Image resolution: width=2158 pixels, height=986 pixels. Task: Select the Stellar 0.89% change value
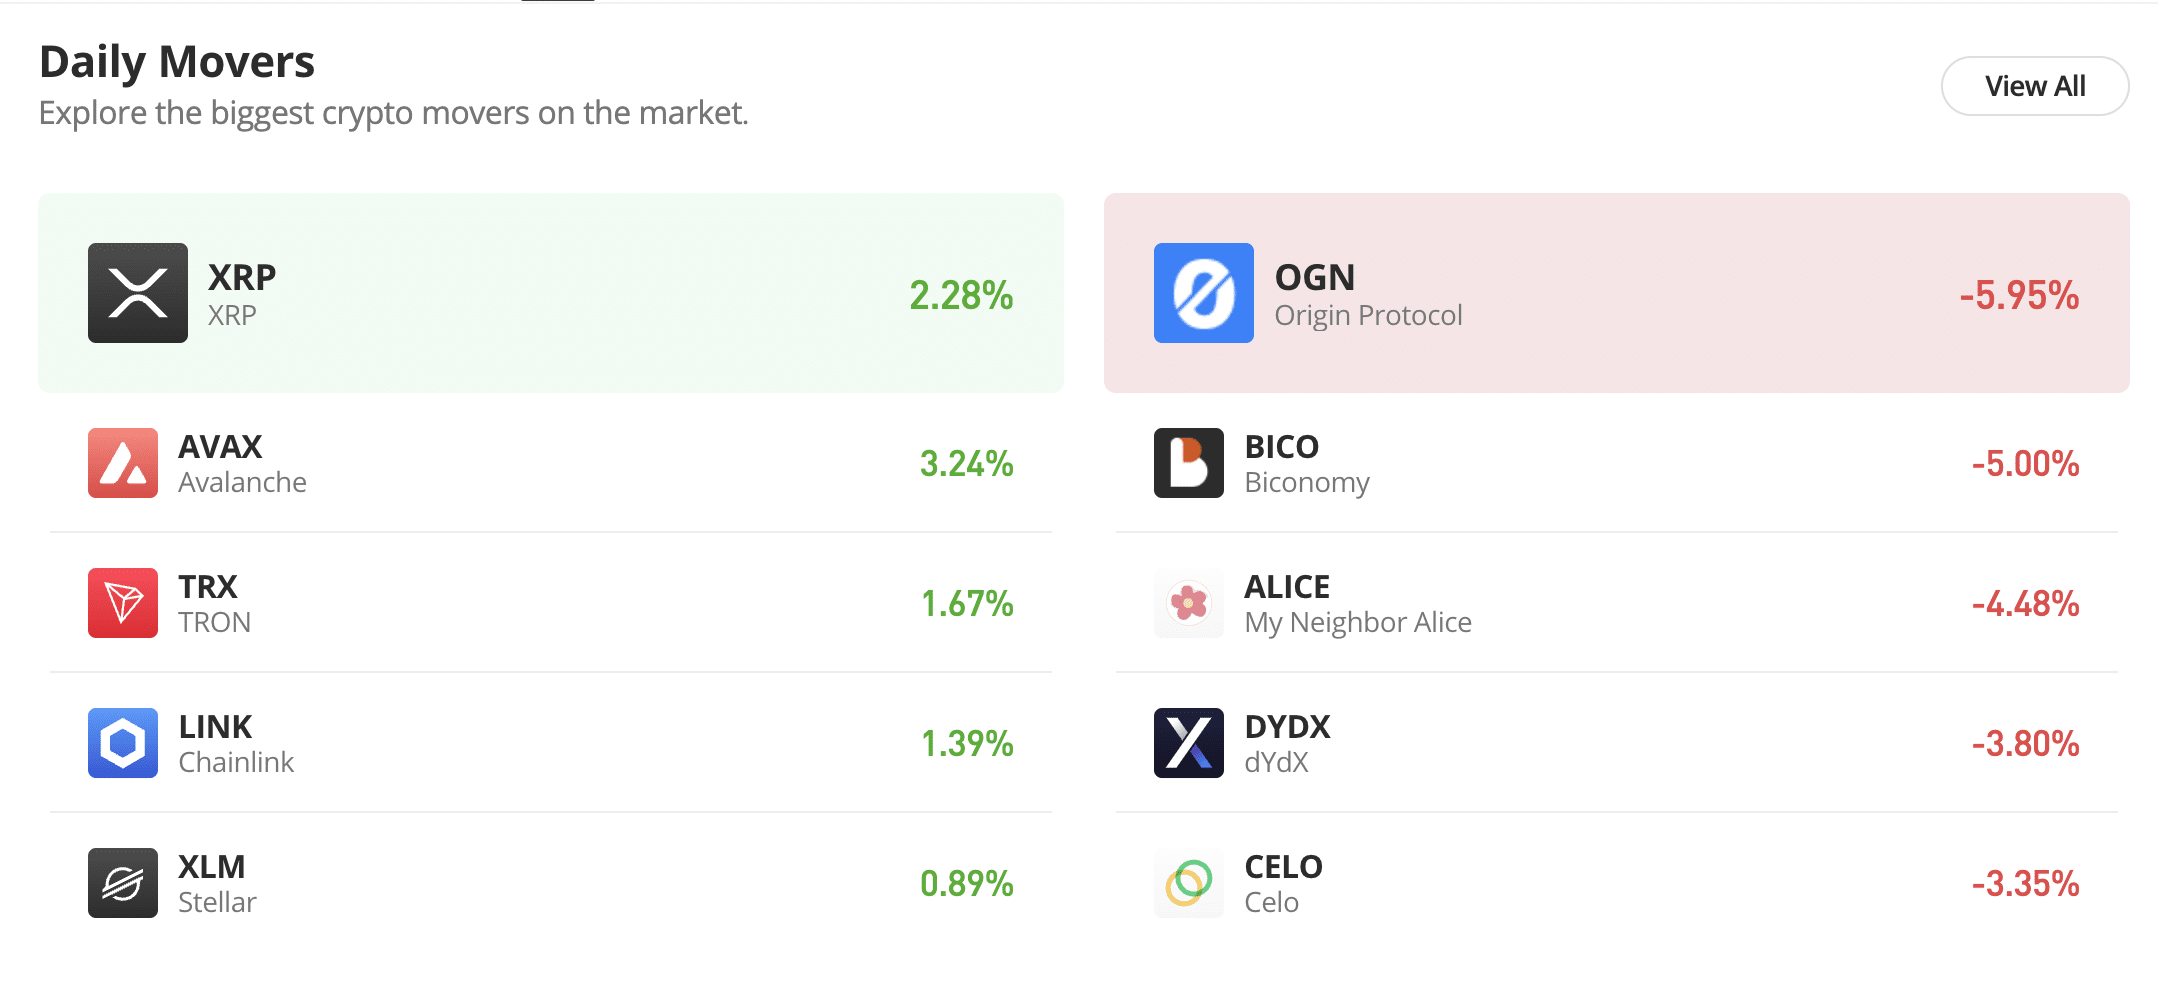point(966,884)
